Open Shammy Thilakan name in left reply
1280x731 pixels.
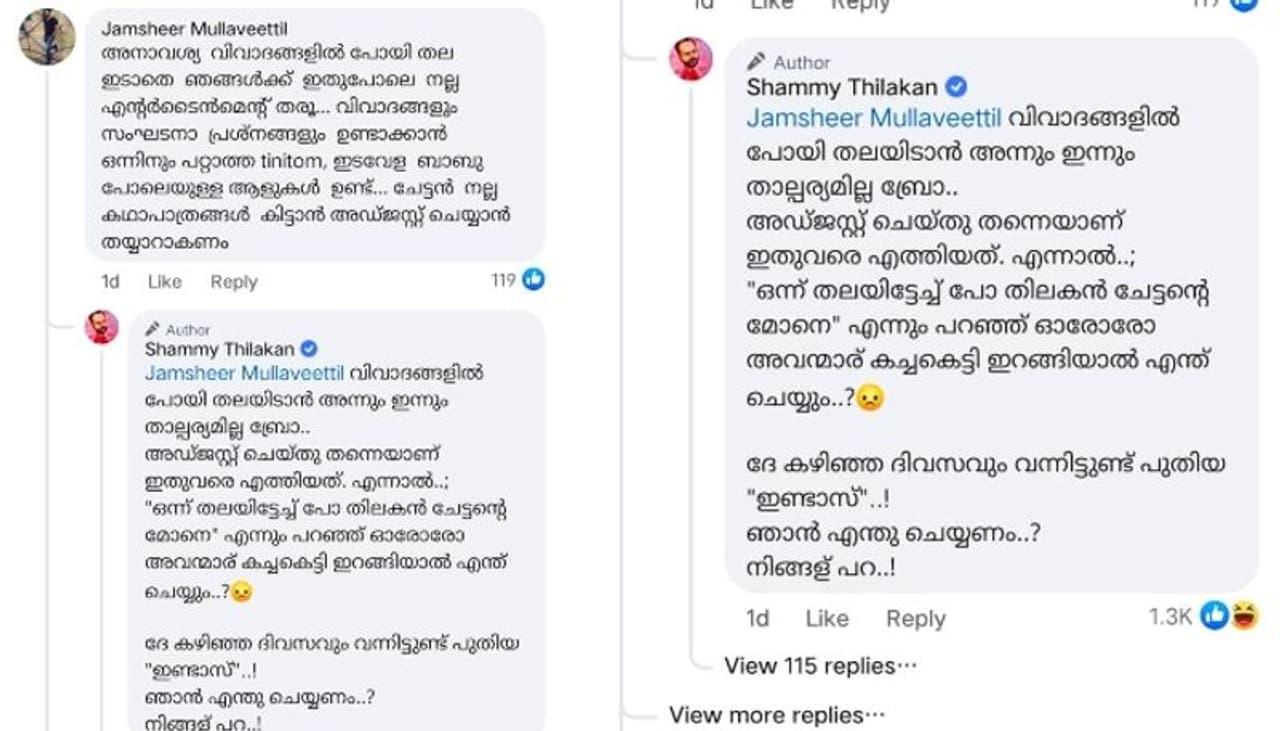219,349
